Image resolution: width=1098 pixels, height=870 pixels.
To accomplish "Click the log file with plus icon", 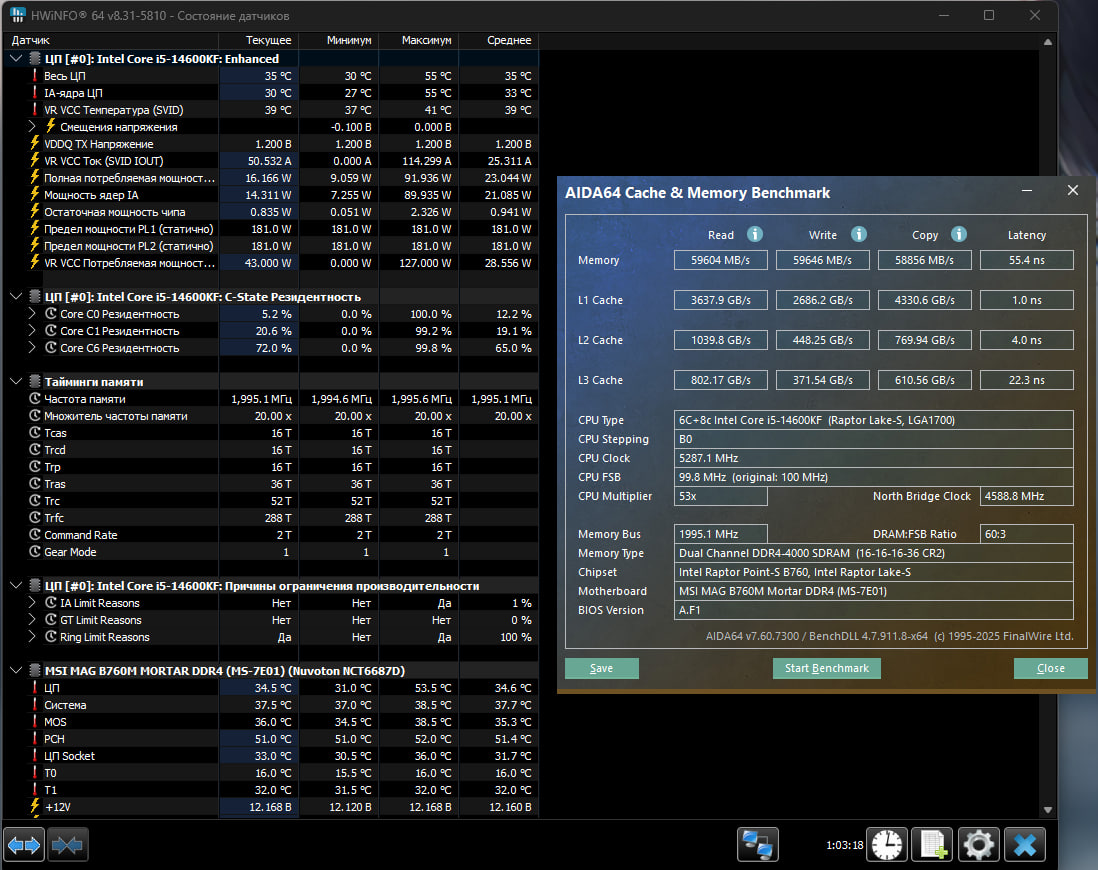I will pos(933,845).
